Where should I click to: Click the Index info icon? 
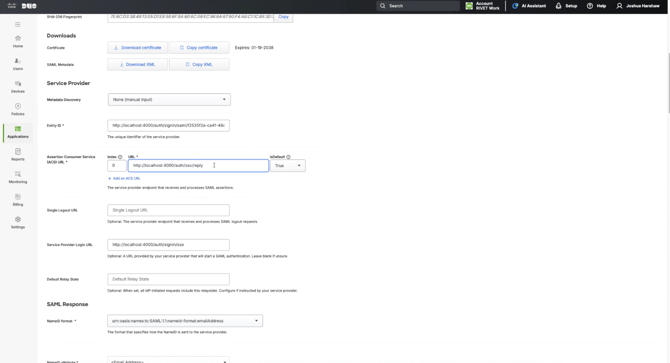[x=120, y=157]
